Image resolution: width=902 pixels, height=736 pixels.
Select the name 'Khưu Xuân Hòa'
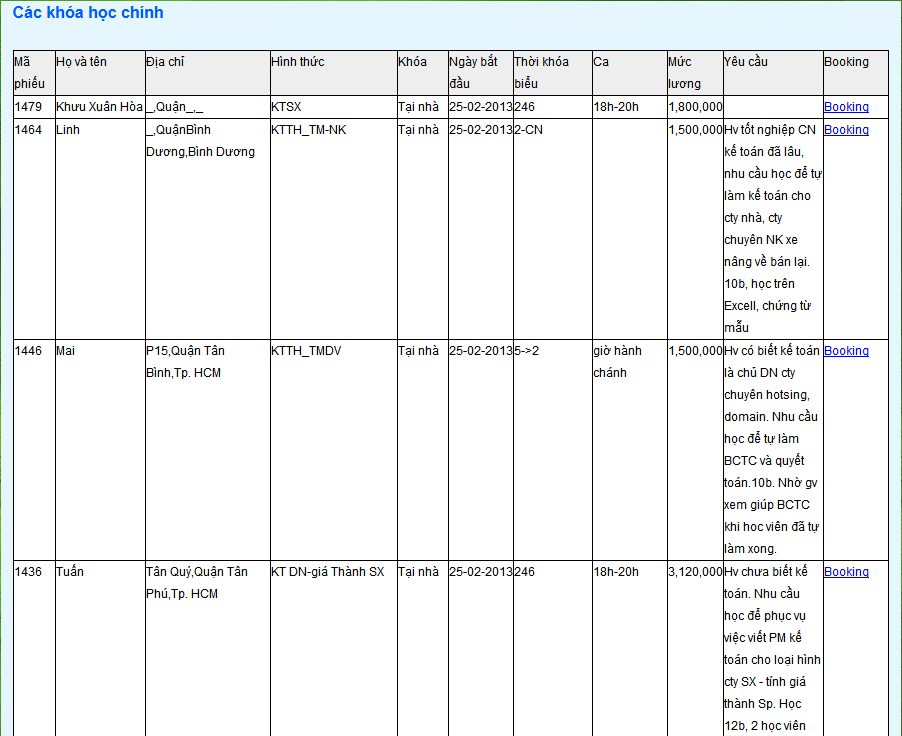pos(99,107)
